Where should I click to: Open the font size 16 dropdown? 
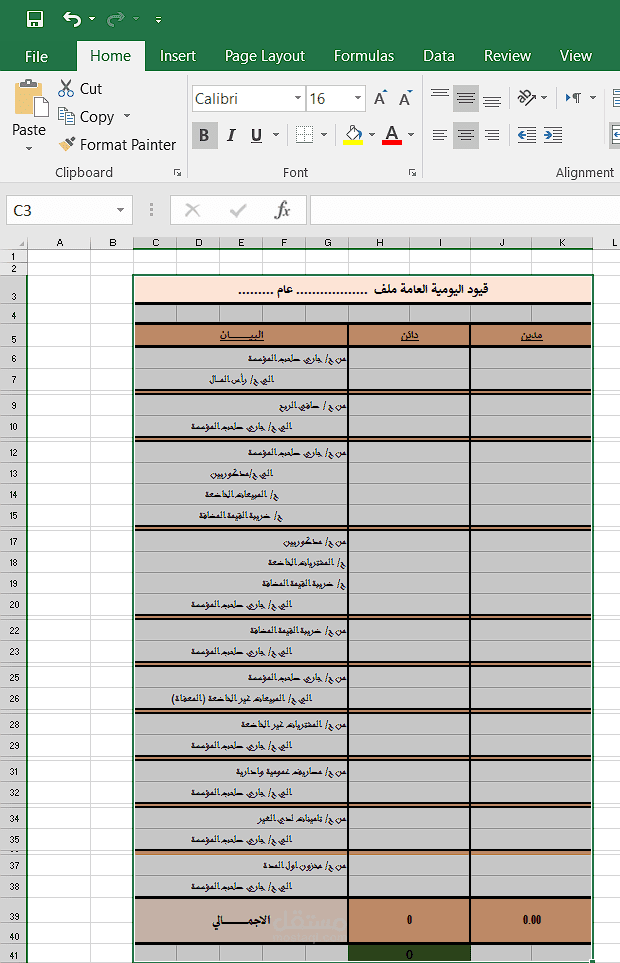click(357, 98)
